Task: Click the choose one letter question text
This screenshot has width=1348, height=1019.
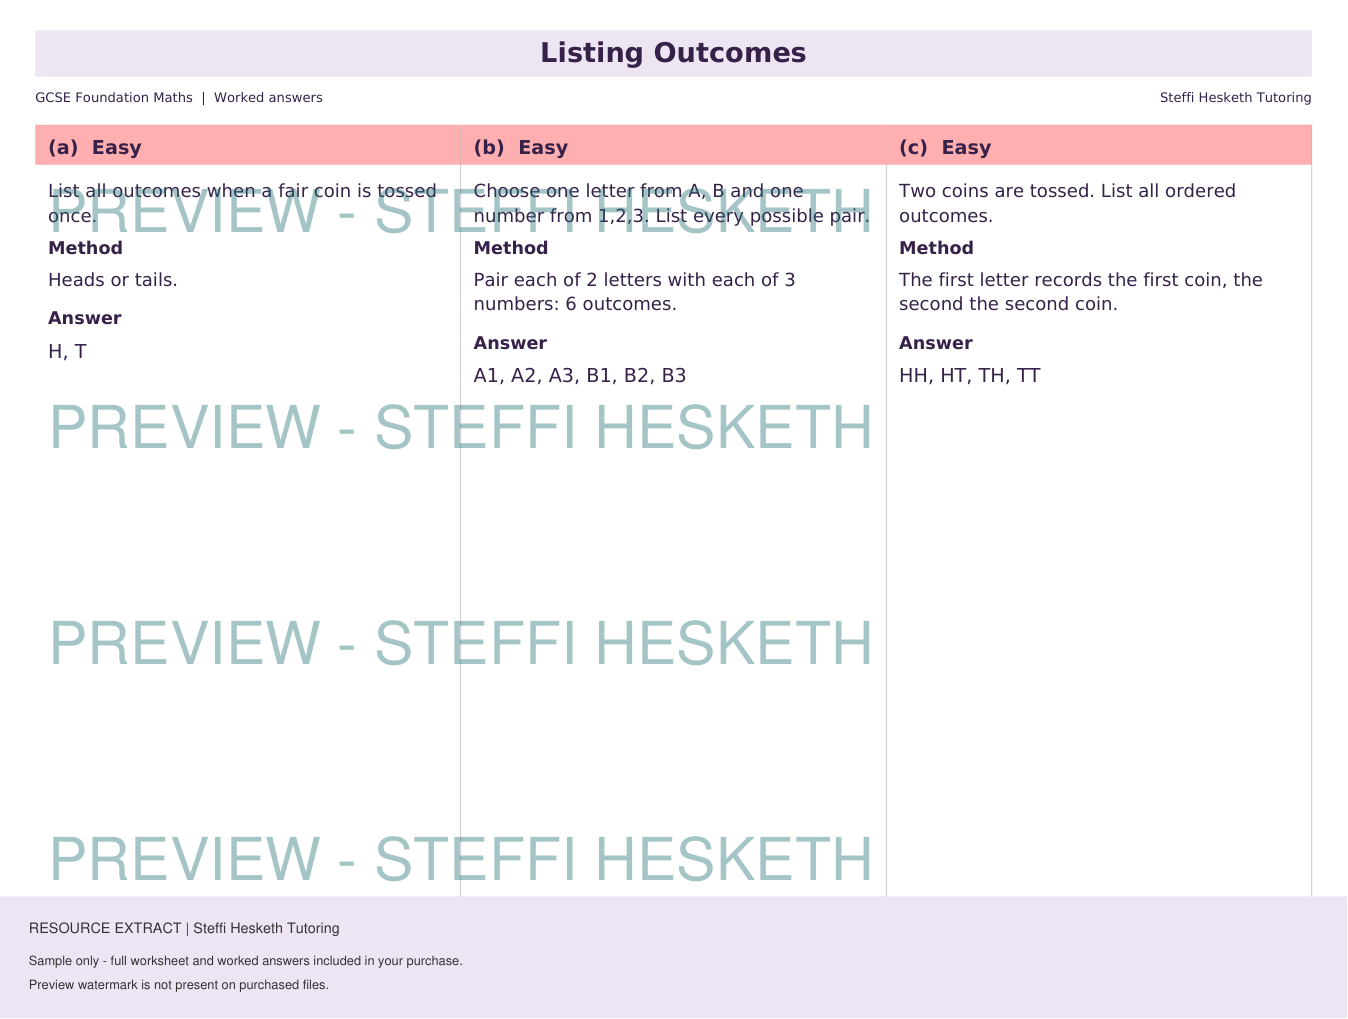Action: pyautogui.click(x=672, y=203)
